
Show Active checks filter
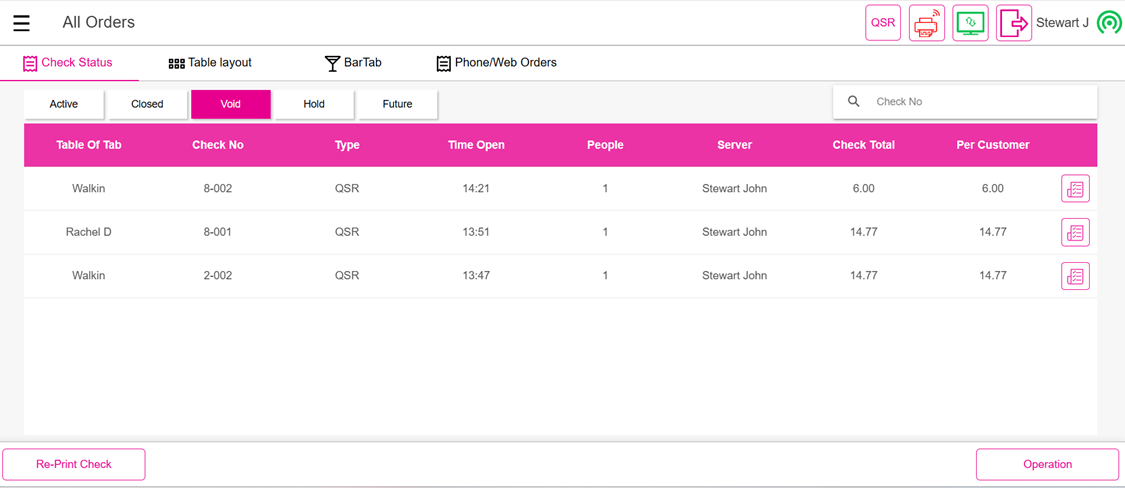point(64,104)
